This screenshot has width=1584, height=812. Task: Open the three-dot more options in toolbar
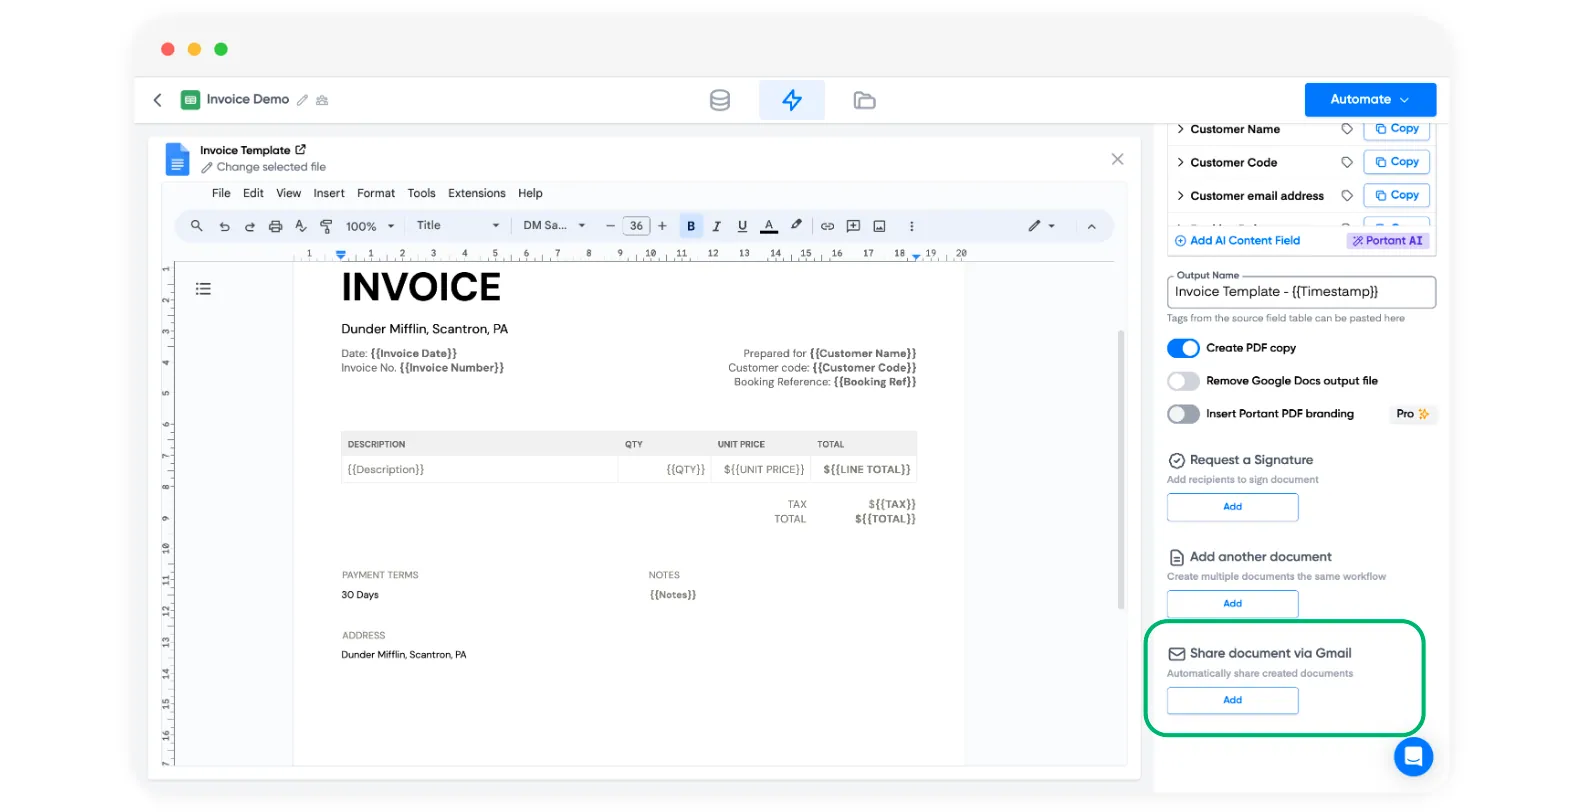[x=911, y=226]
